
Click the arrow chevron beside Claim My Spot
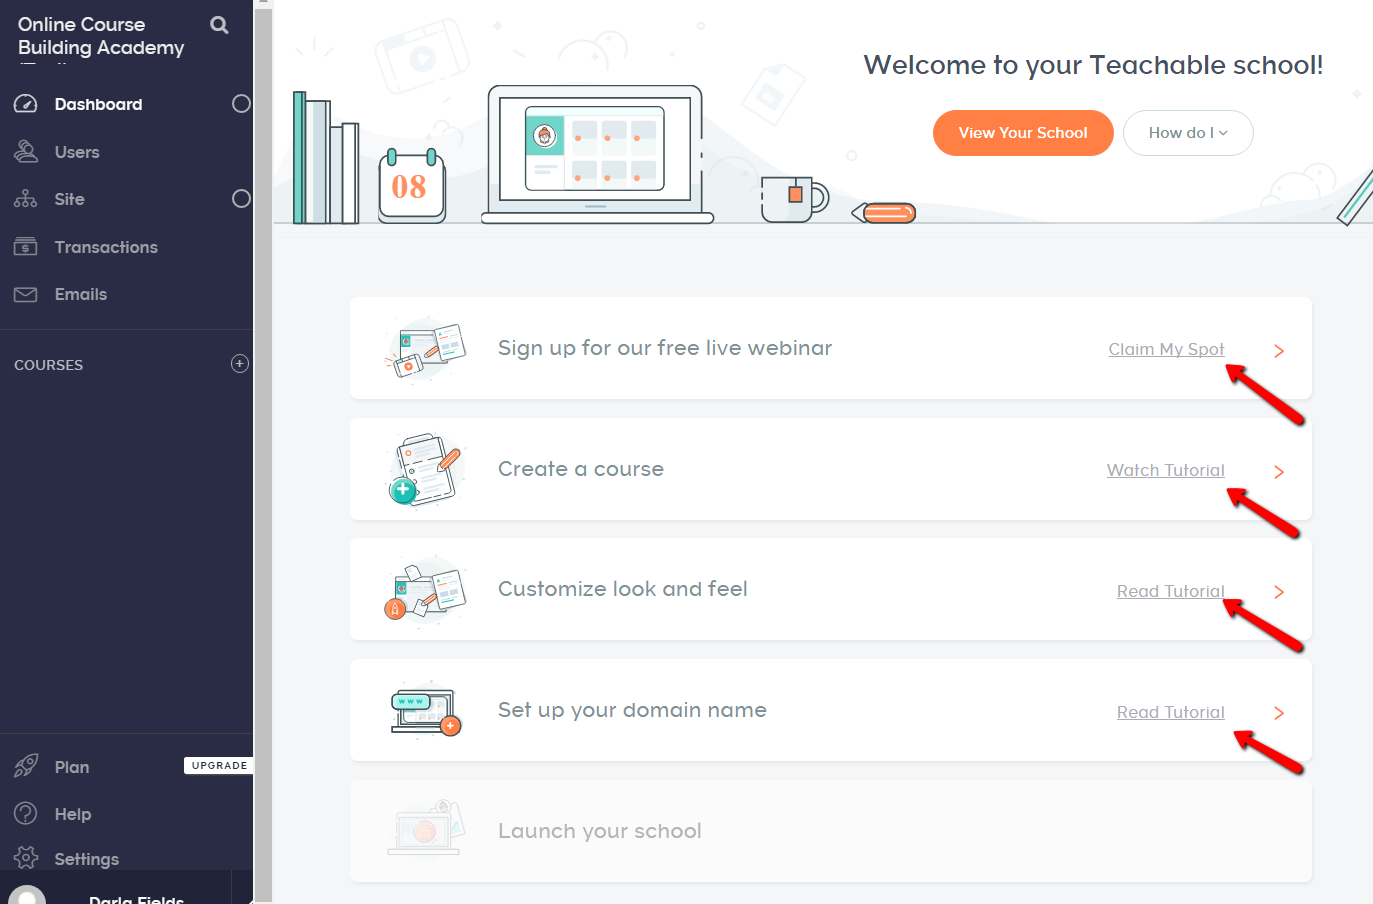(x=1279, y=351)
